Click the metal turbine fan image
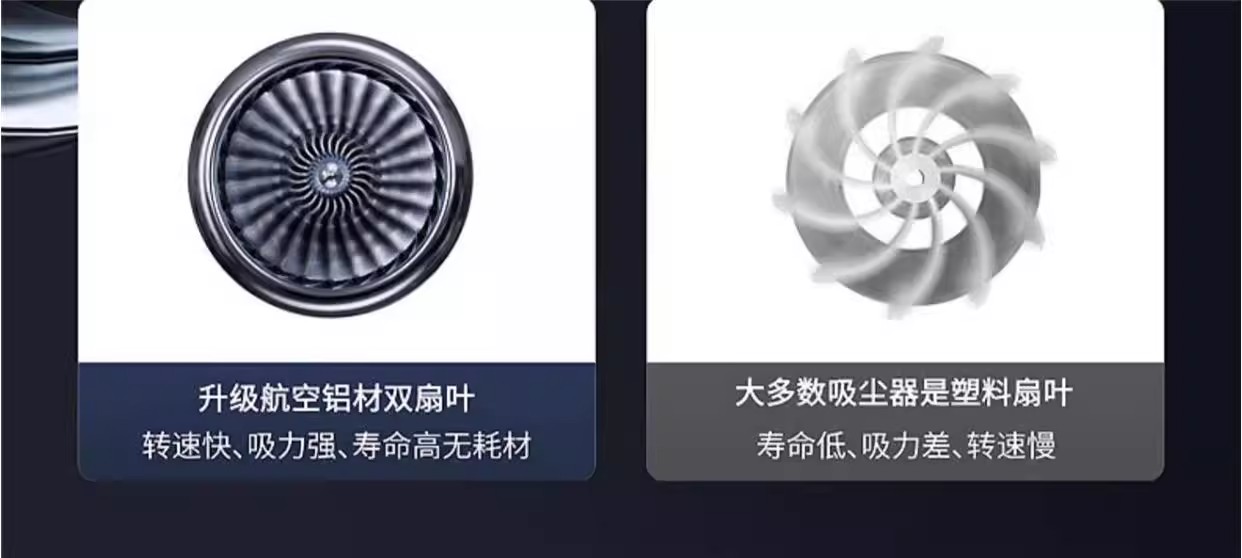The width and height of the screenshot is (1242, 558). [331, 175]
